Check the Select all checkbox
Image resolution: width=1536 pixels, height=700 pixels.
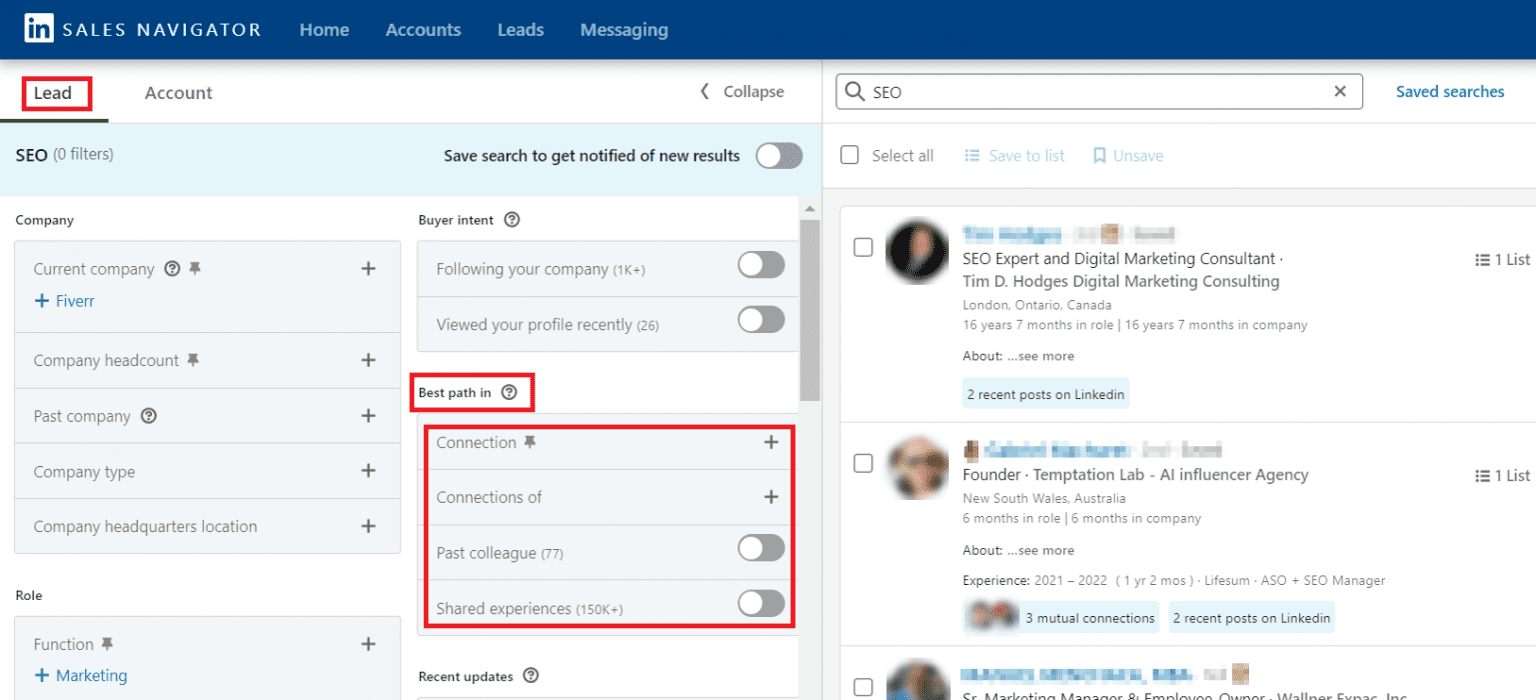(849, 155)
